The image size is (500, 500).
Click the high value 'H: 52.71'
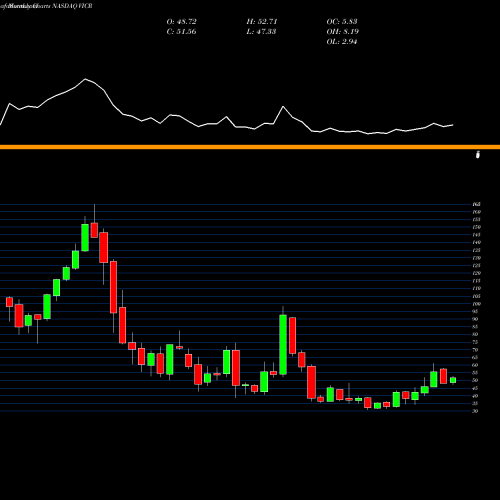coord(262,22)
